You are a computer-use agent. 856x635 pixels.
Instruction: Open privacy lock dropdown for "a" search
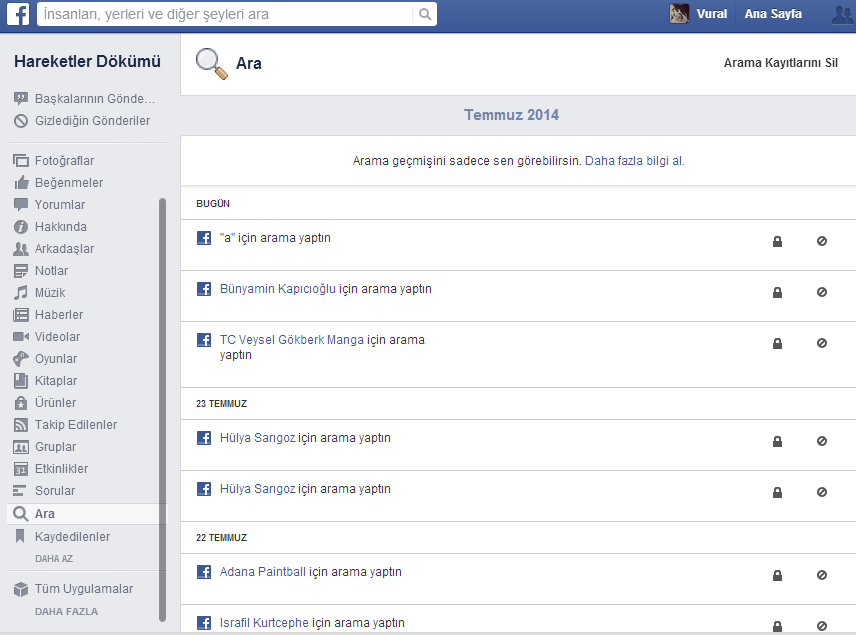coord(777,241)
